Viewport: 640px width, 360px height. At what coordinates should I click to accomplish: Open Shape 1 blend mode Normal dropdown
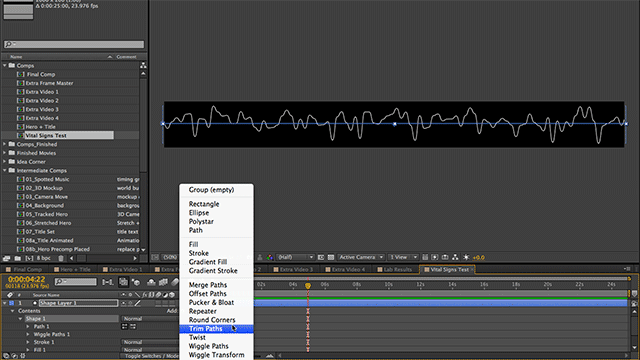click(x=149, y=319)
